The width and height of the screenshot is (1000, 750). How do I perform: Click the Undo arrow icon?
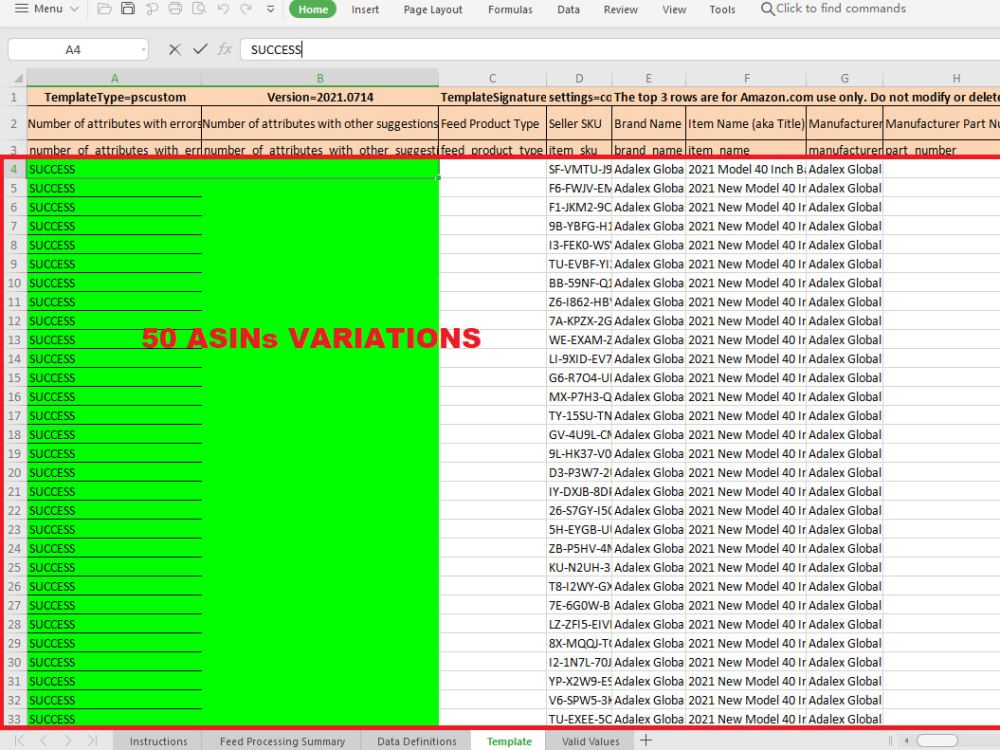click(223, 9)
